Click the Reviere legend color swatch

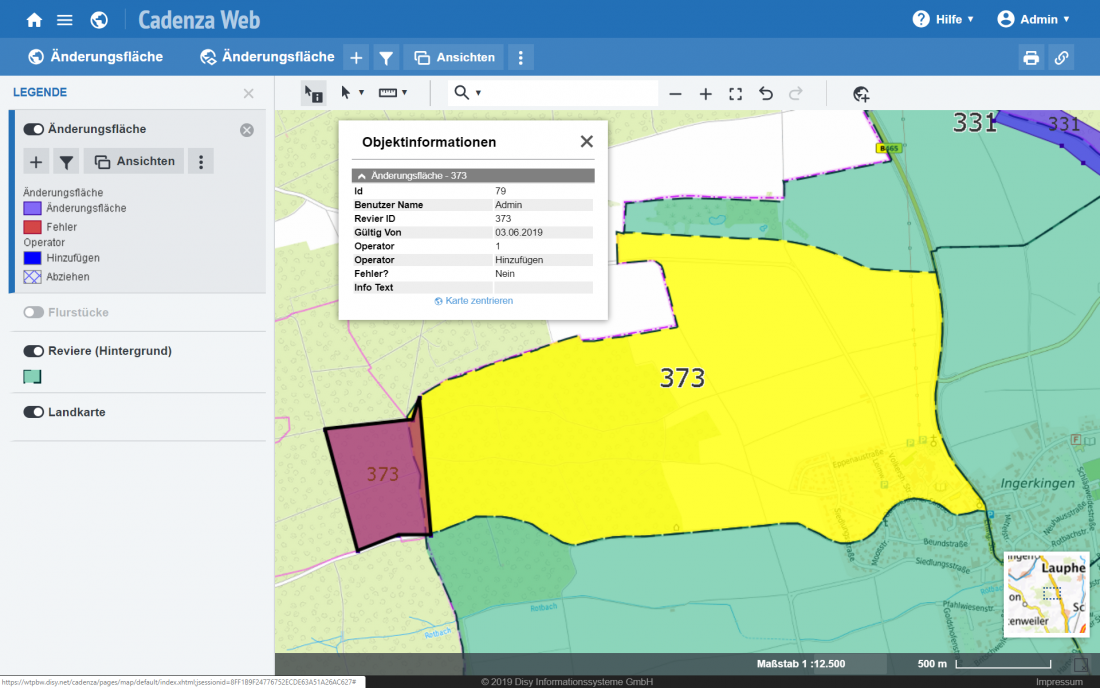33,377
